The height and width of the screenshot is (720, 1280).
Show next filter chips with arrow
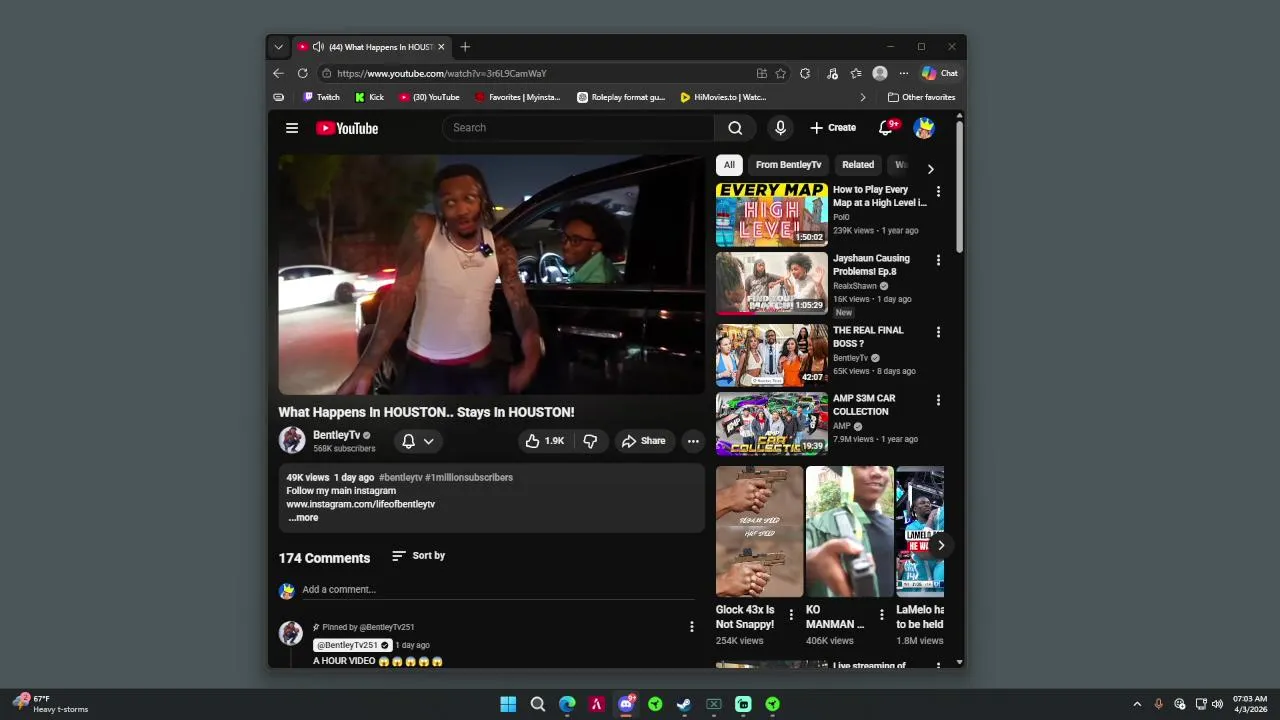[x=930, y=169]
